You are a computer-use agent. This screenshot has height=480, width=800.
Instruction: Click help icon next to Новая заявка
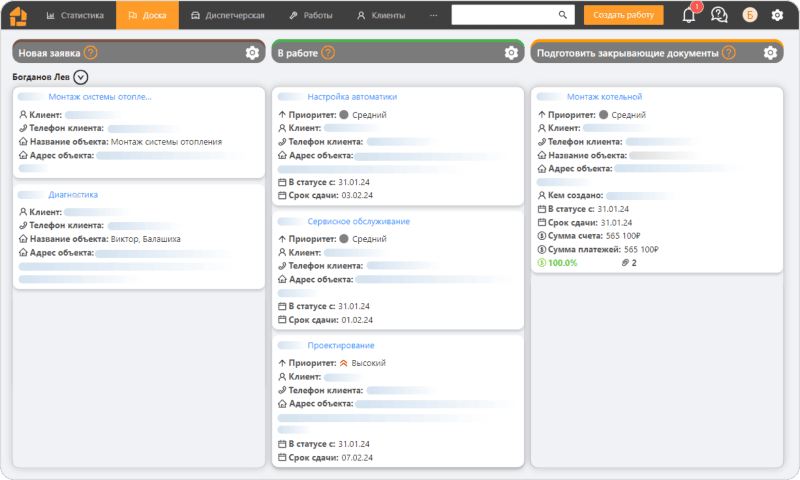91,53
